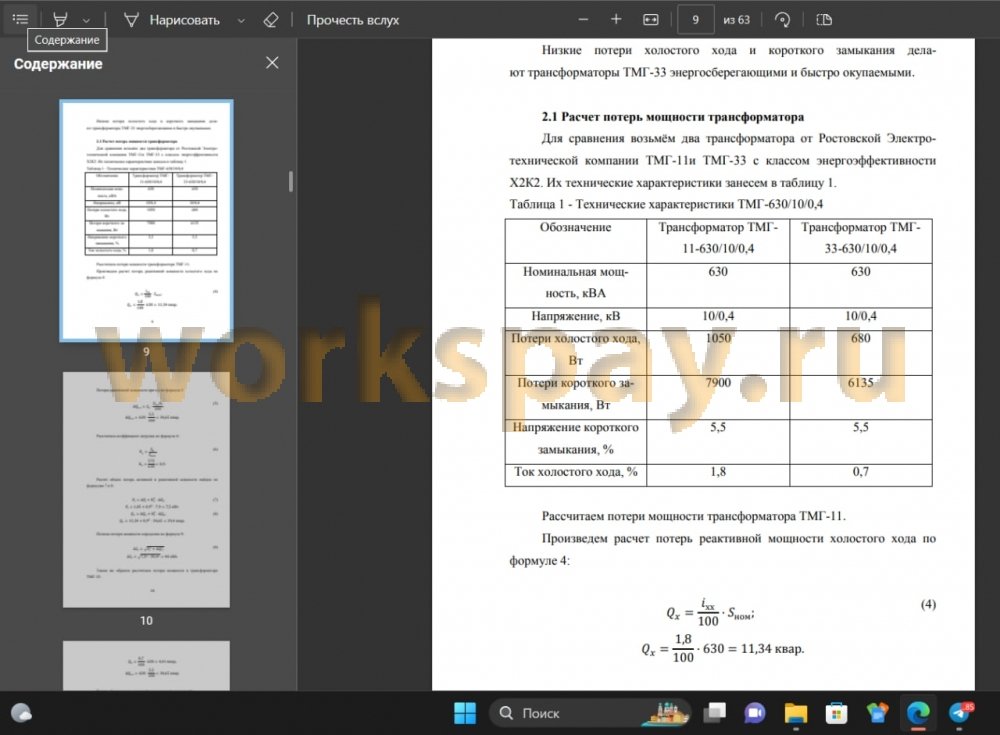
Task: Close the Содержание side panel
Action: coord(272,63)
